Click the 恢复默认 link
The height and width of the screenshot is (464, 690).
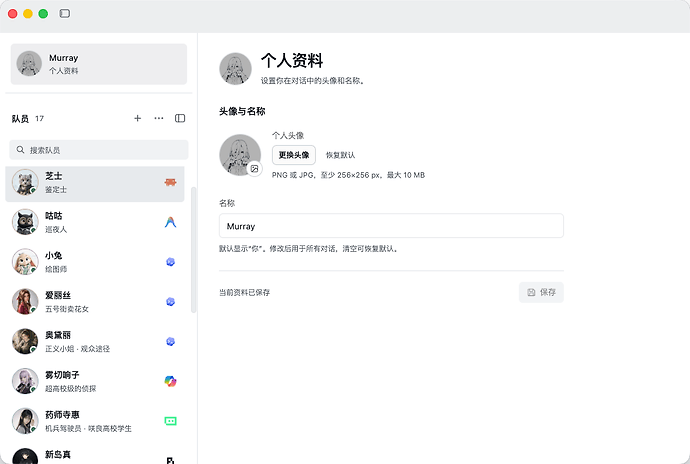point(340,155)
